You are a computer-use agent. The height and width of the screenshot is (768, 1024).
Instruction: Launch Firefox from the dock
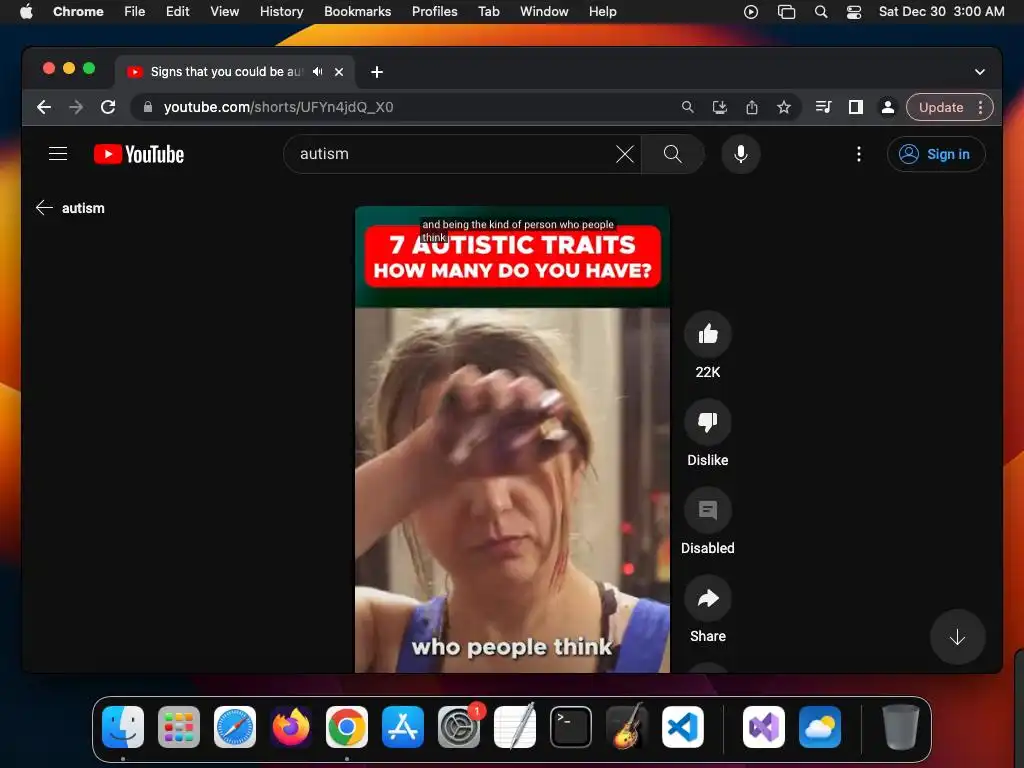pyautogui.click(x=291, y=727)
